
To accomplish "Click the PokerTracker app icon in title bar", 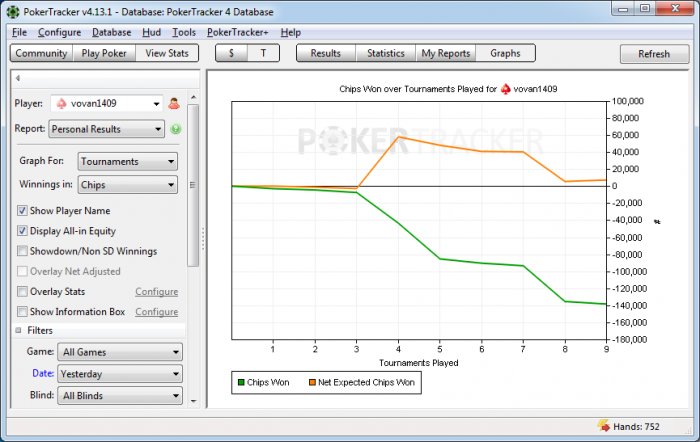I will (13, 12).
